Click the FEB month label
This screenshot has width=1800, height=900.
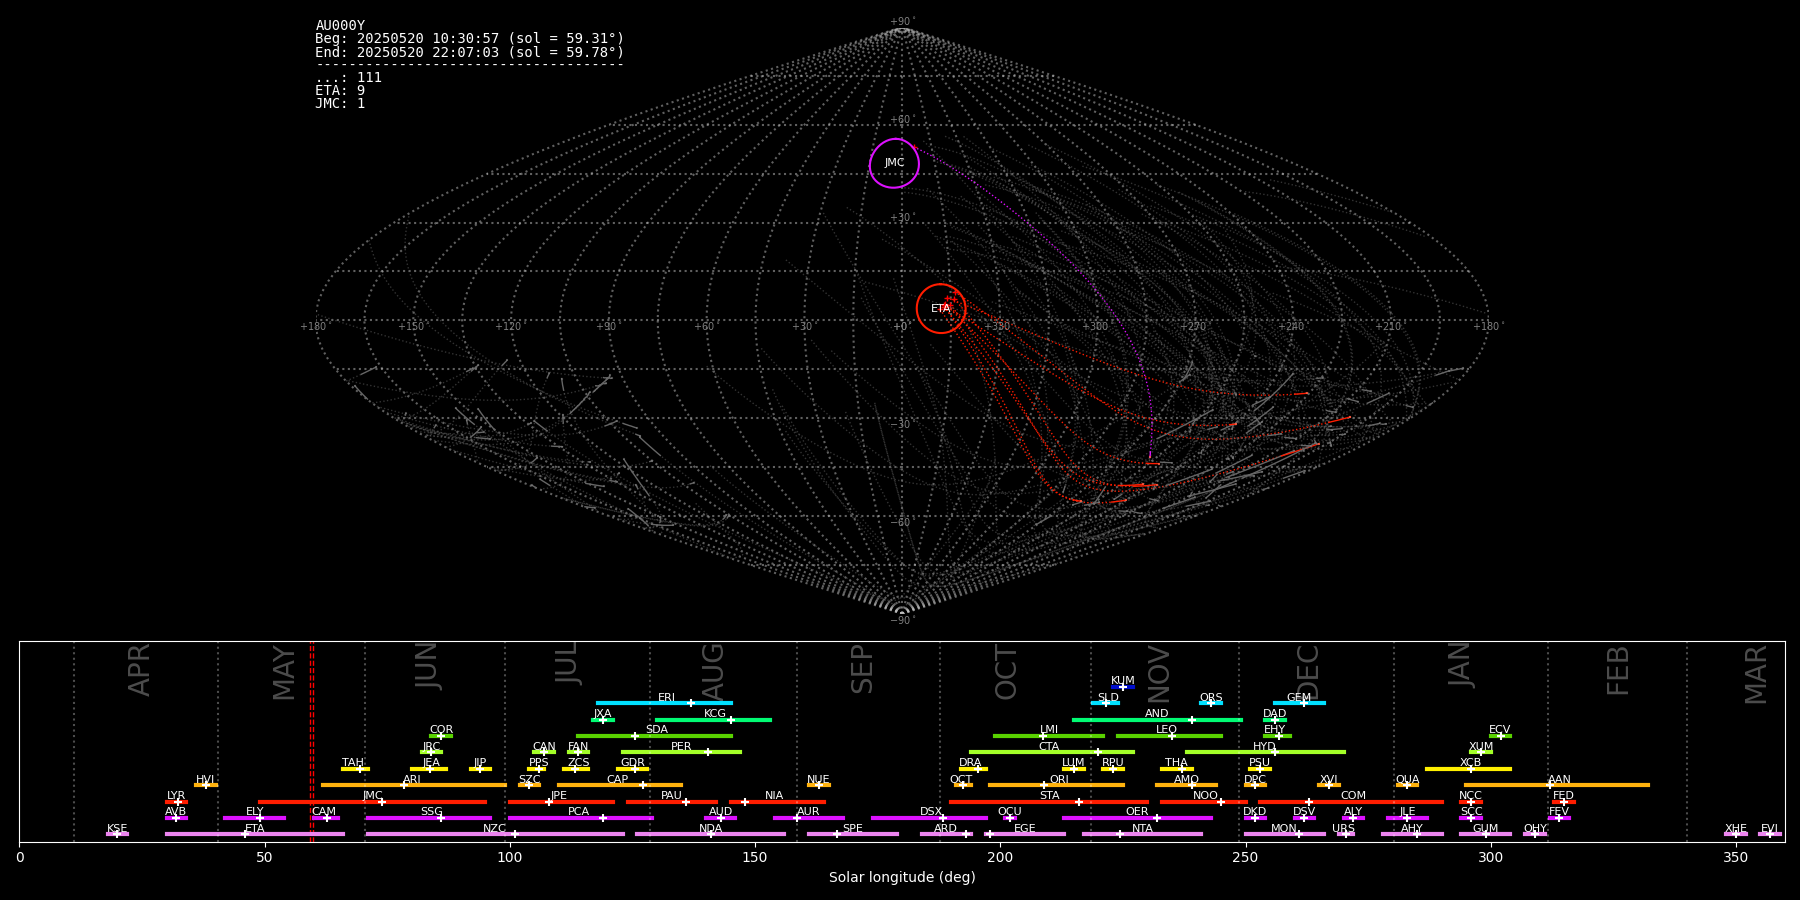(x=1618, y=671)
